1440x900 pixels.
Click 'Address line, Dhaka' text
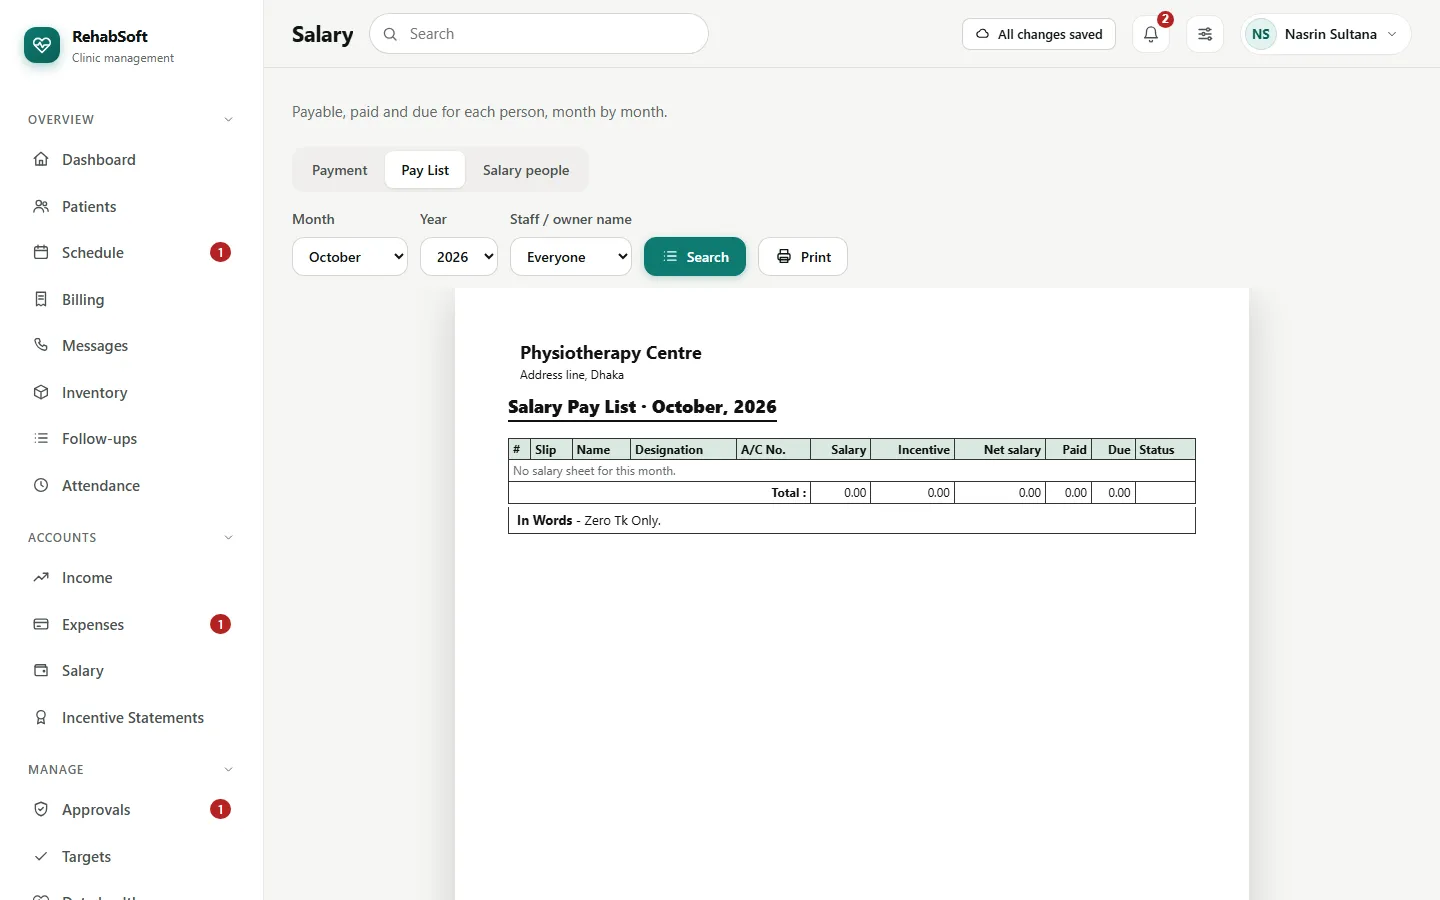point(572,375)
